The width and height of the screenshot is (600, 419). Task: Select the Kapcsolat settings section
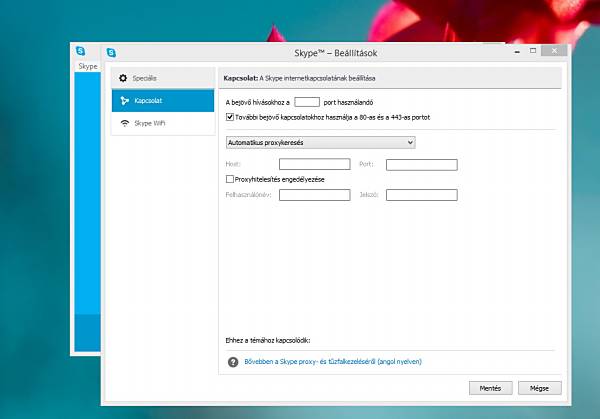[163, 101]
